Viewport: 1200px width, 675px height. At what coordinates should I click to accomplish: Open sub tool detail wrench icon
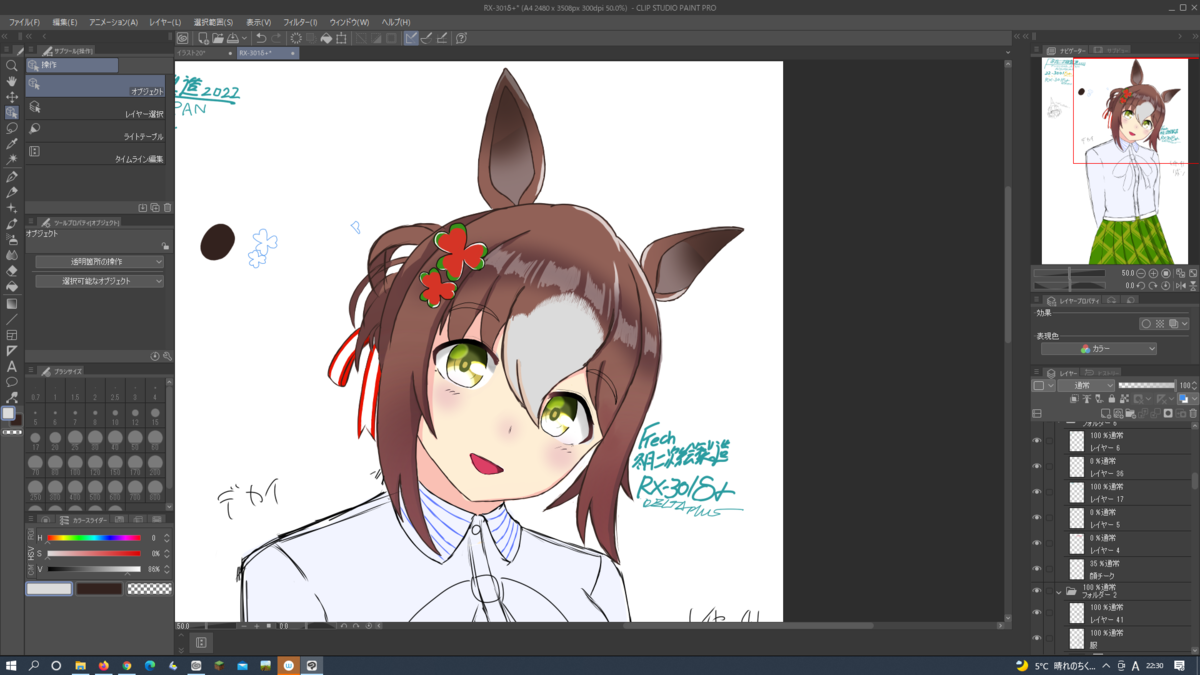click(167, 356)
